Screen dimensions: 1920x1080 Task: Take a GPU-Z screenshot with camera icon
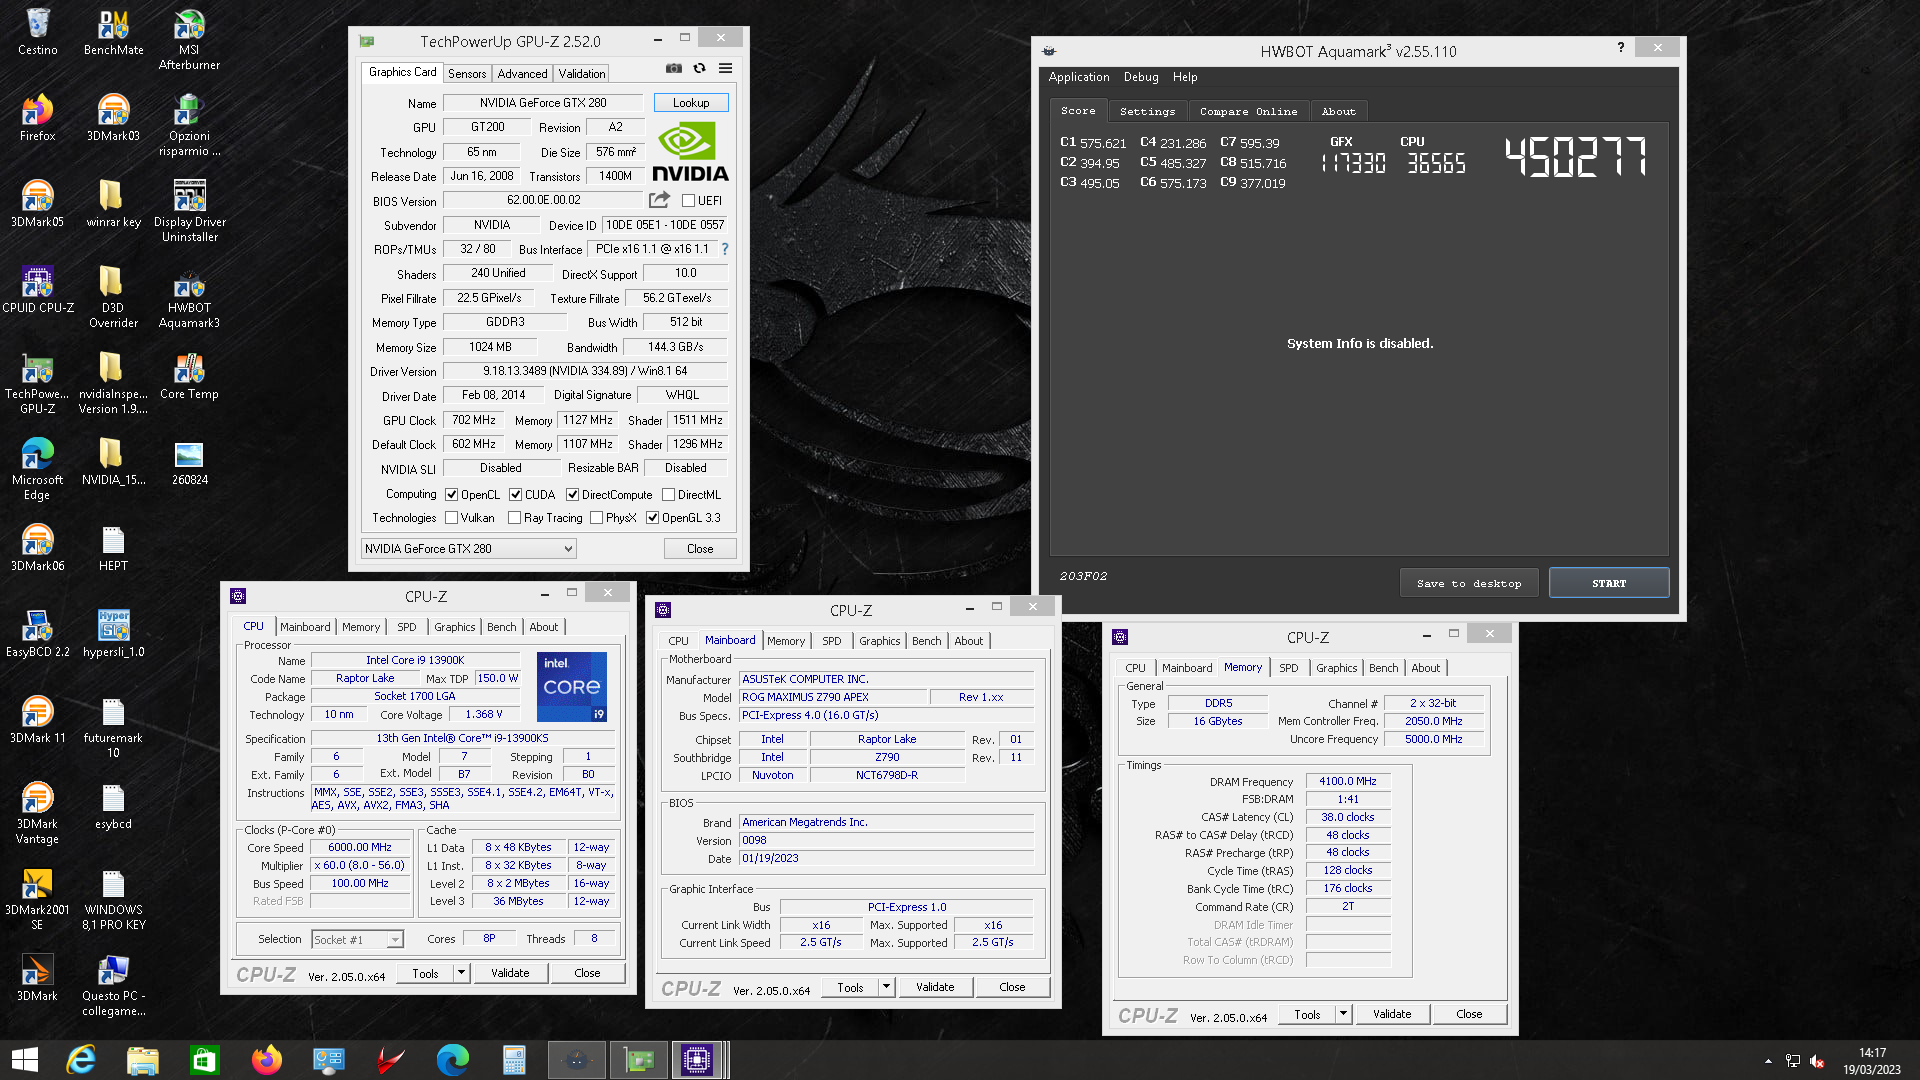pos(674,69)
